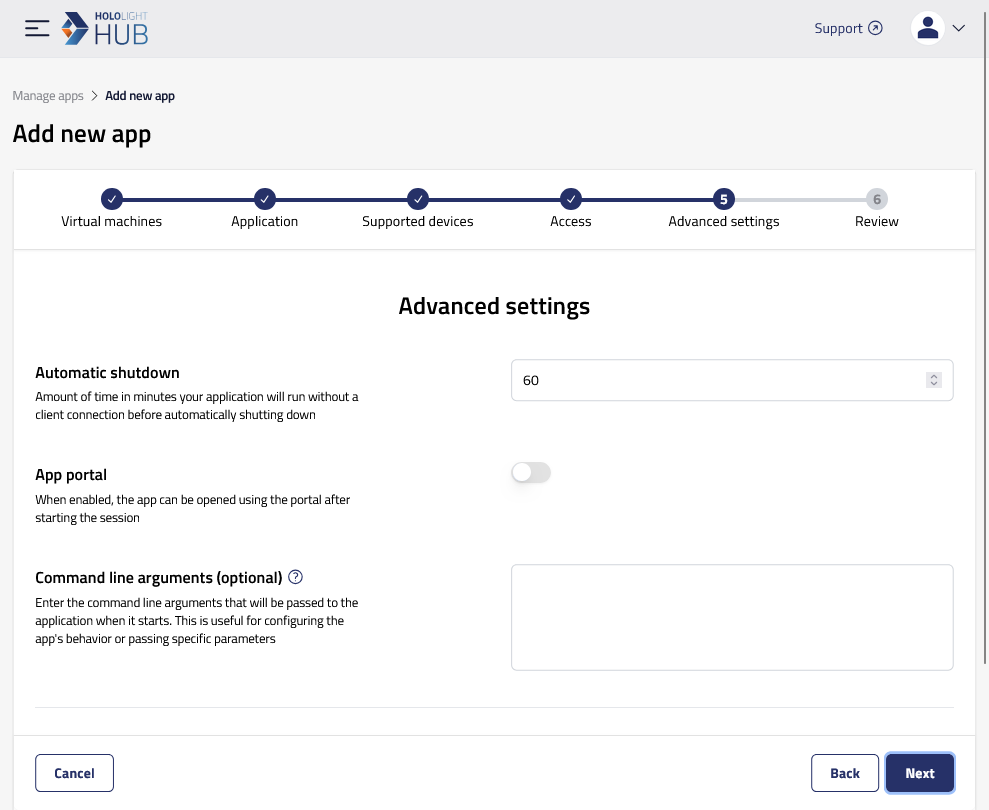Click the Cancel button
This screenshot has width=989, height=810.
tap(74, 773)
